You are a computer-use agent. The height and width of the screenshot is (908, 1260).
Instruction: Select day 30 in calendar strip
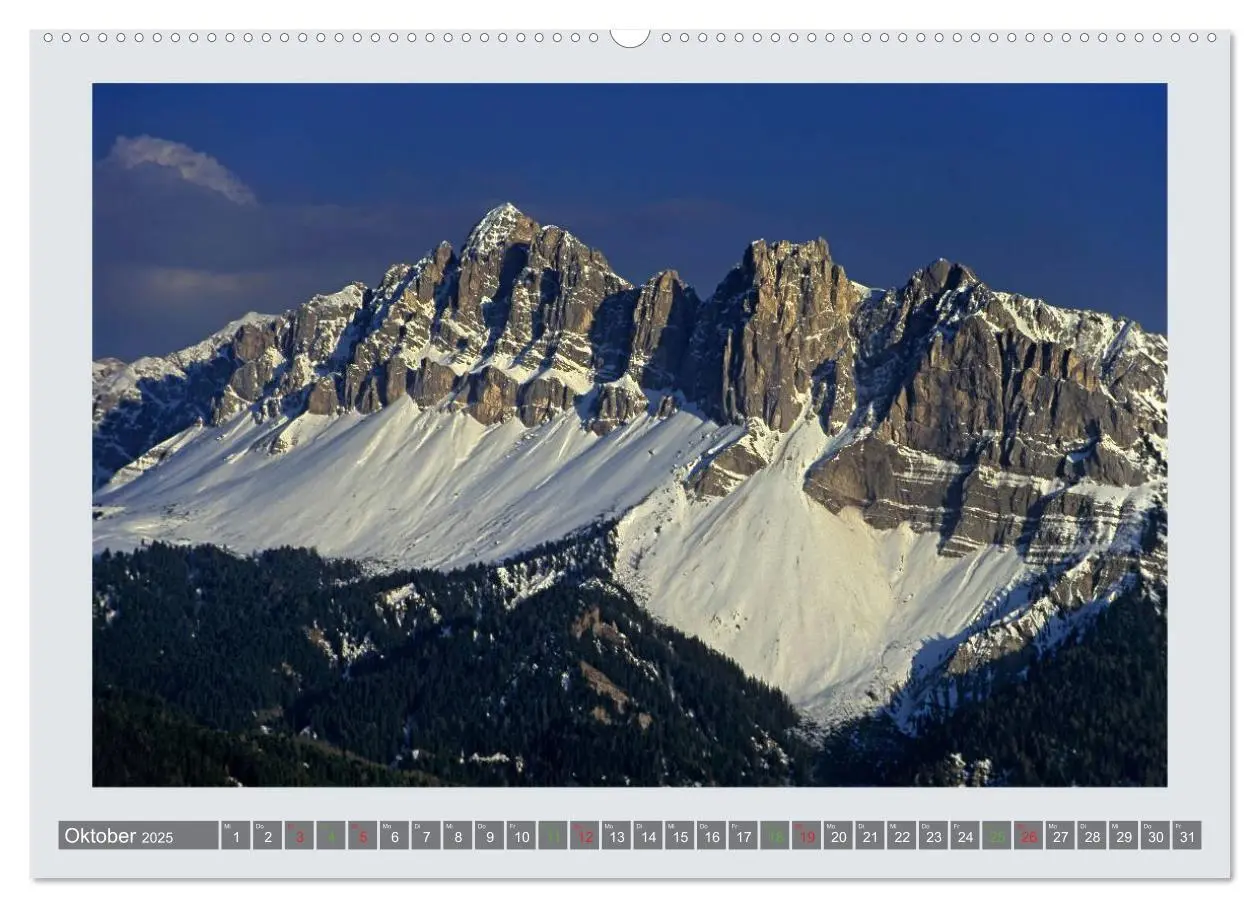[1155, 835]
